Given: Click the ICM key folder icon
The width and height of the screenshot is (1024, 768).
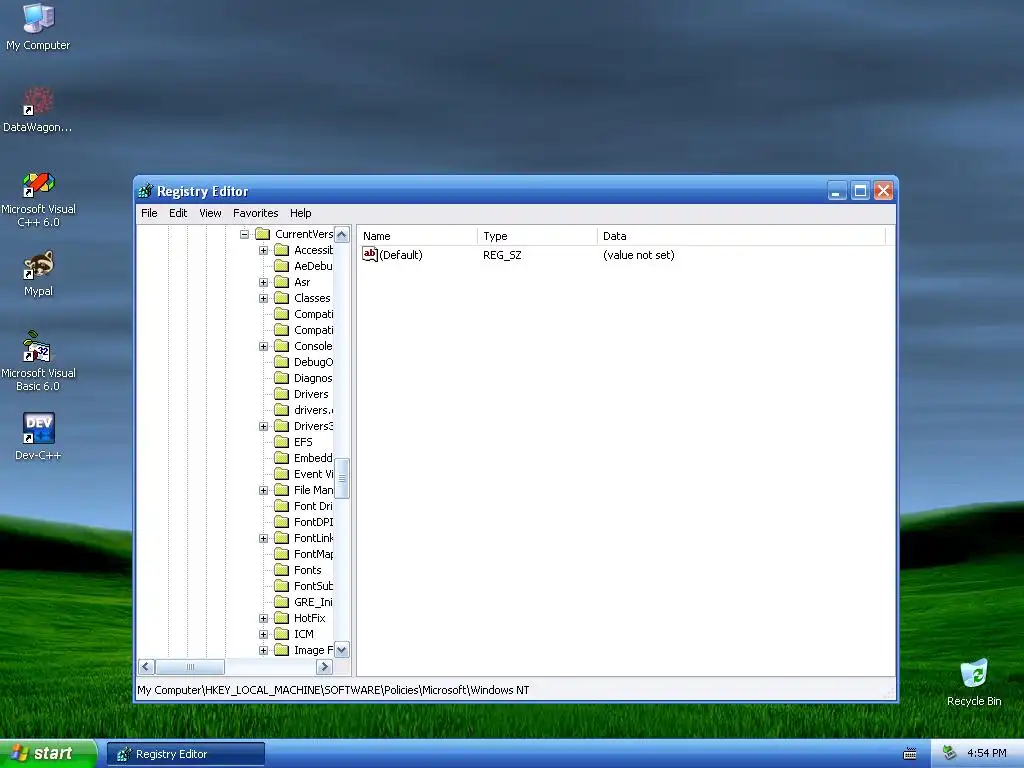Looking at the screenshot, I should [x=281, y=634].
